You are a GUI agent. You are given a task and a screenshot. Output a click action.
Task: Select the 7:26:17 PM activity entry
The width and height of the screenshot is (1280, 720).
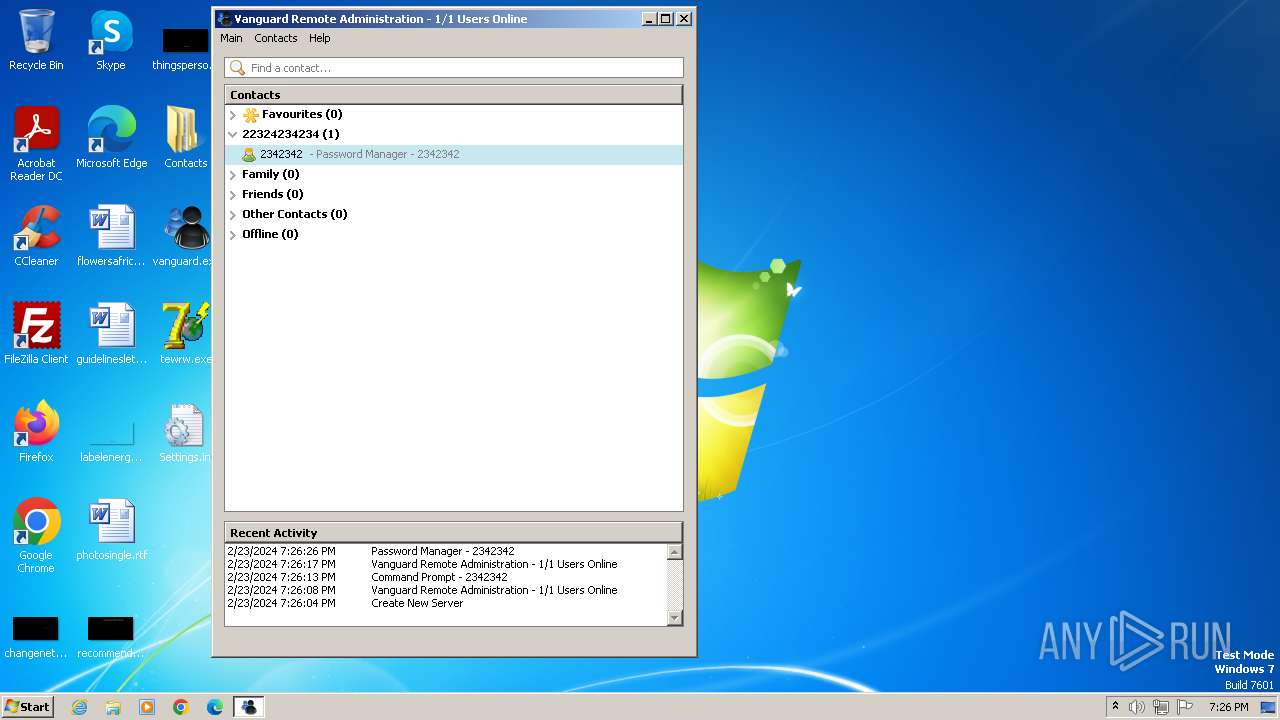pos(446,564)
